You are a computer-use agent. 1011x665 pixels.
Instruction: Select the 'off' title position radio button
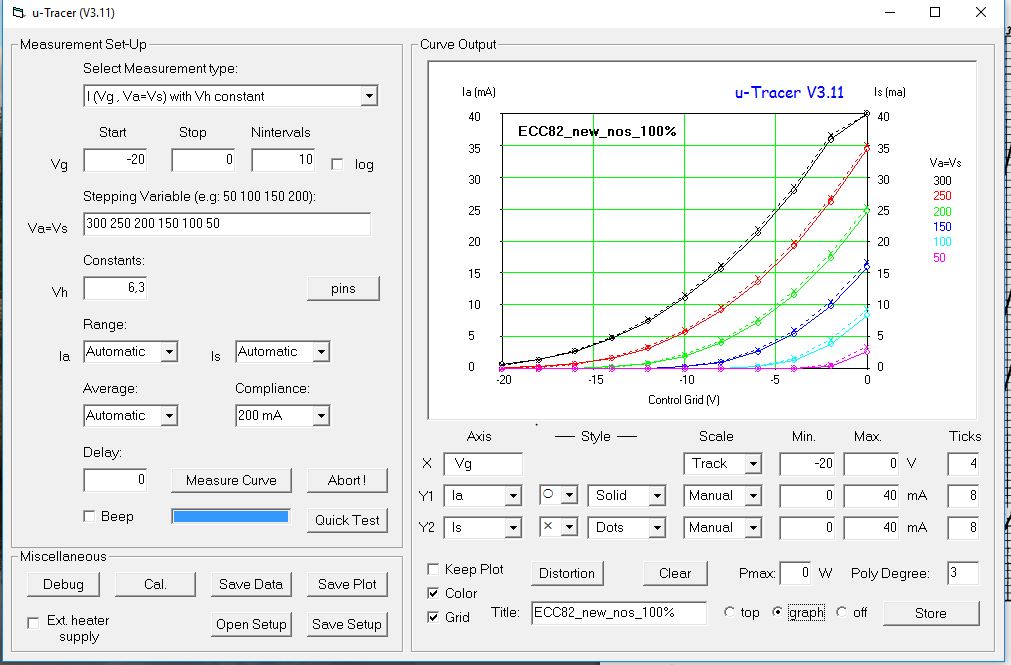click(841, 612)
